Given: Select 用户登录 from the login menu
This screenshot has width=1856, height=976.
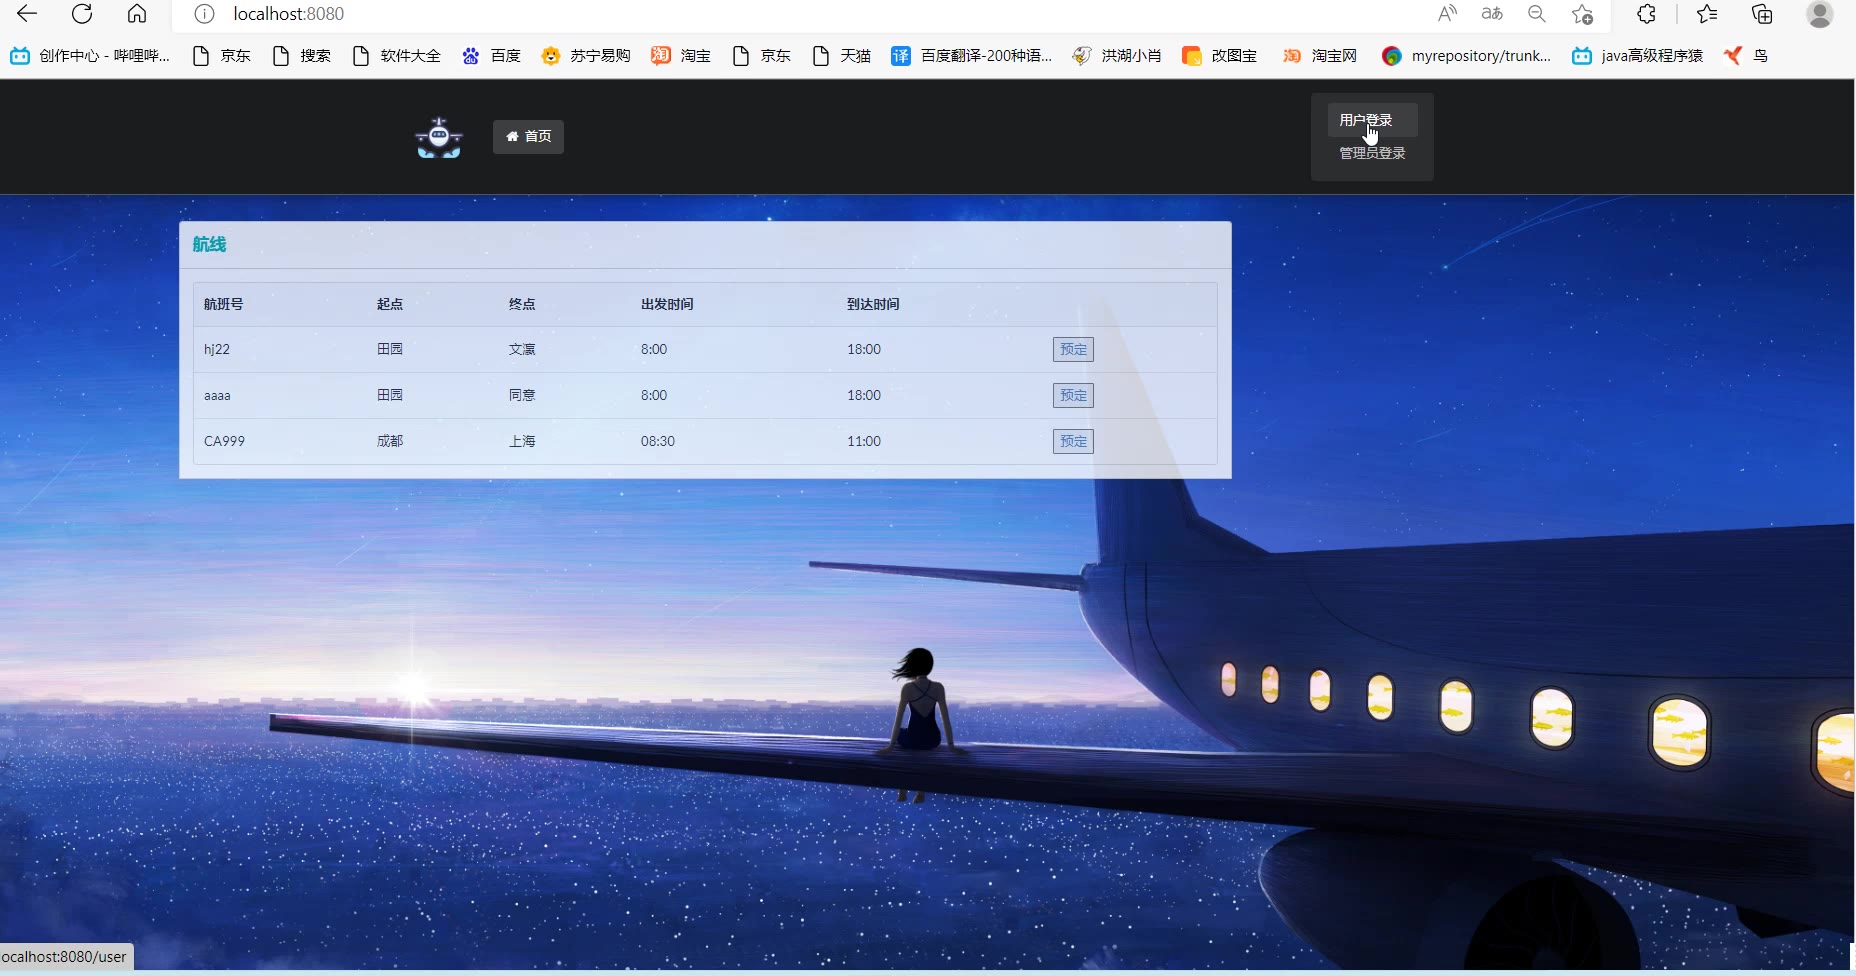Looking at the screenshot, I should pos(1372,120).
